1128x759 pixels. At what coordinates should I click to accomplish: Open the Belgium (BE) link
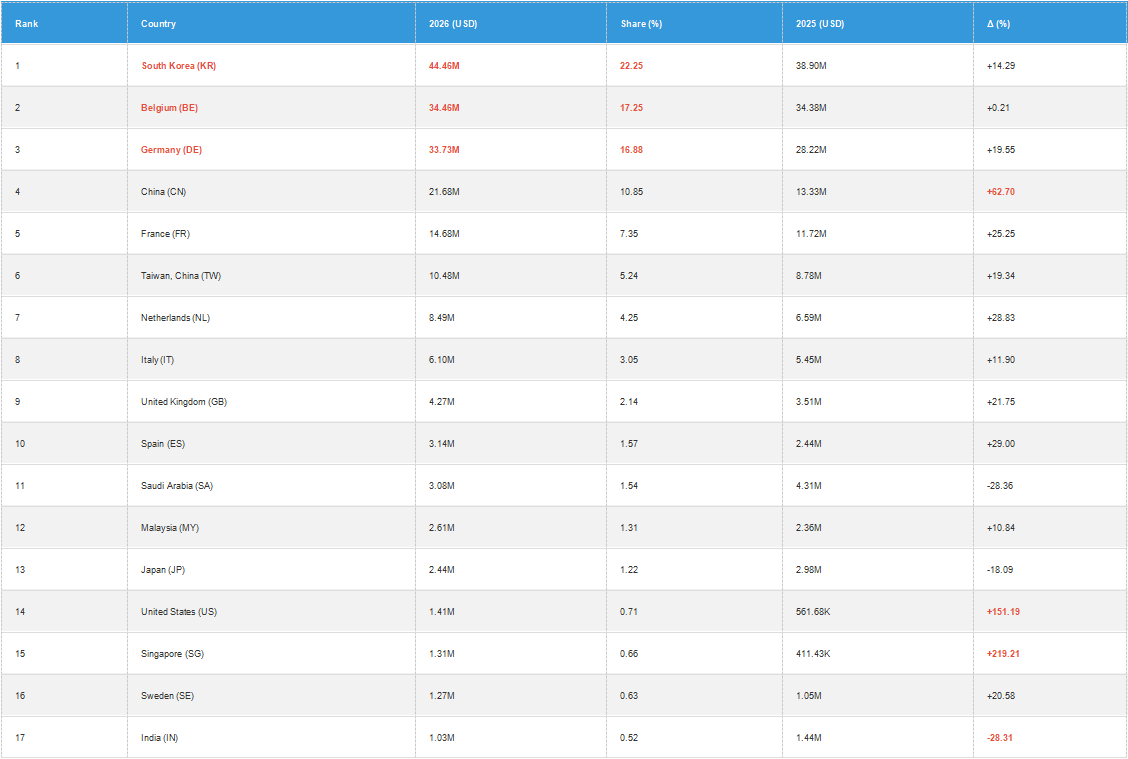(169, 108)
